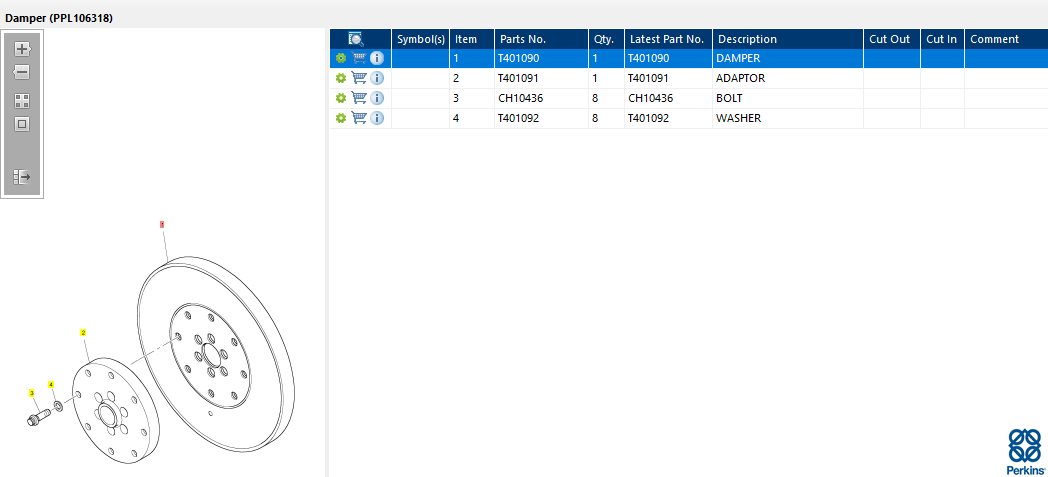Sort by Qty. column header
This screenshot has height=477, width=1048.
pyautogui.click(x=606, y=39)
